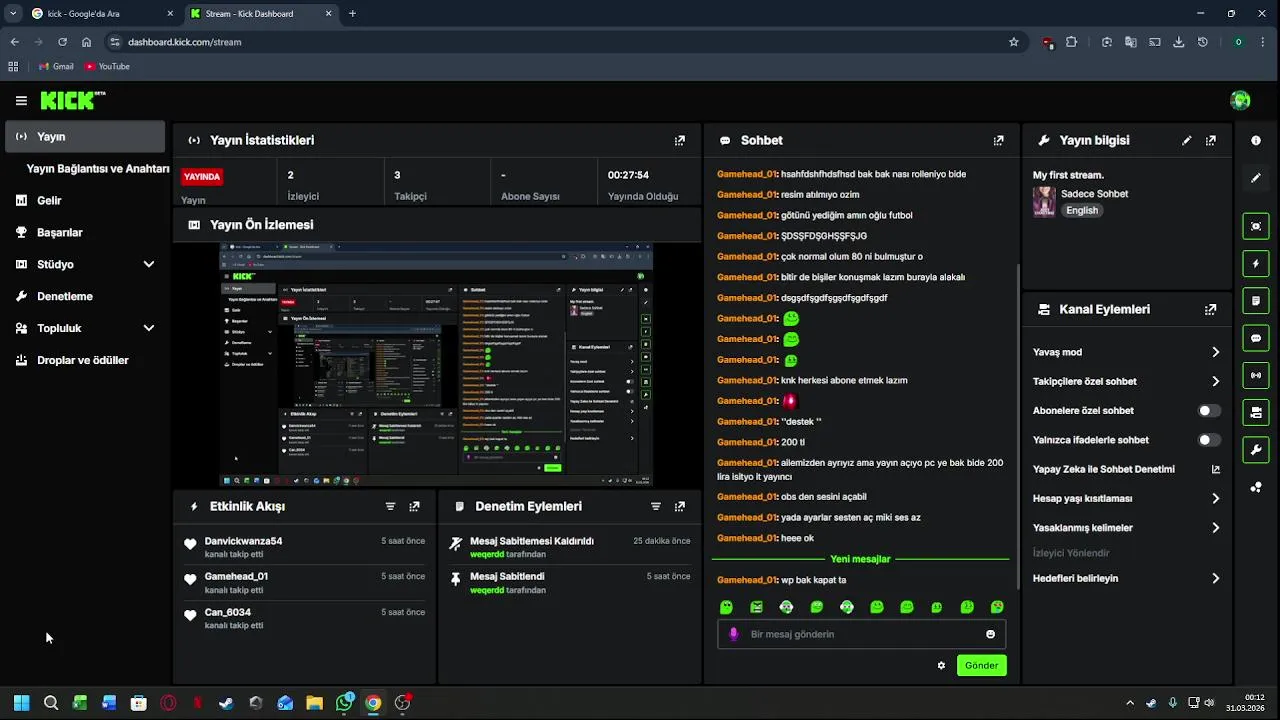Toggle channel actions widget in right rail
The height and width of the screenshot is (720, 1280).
1256,412
